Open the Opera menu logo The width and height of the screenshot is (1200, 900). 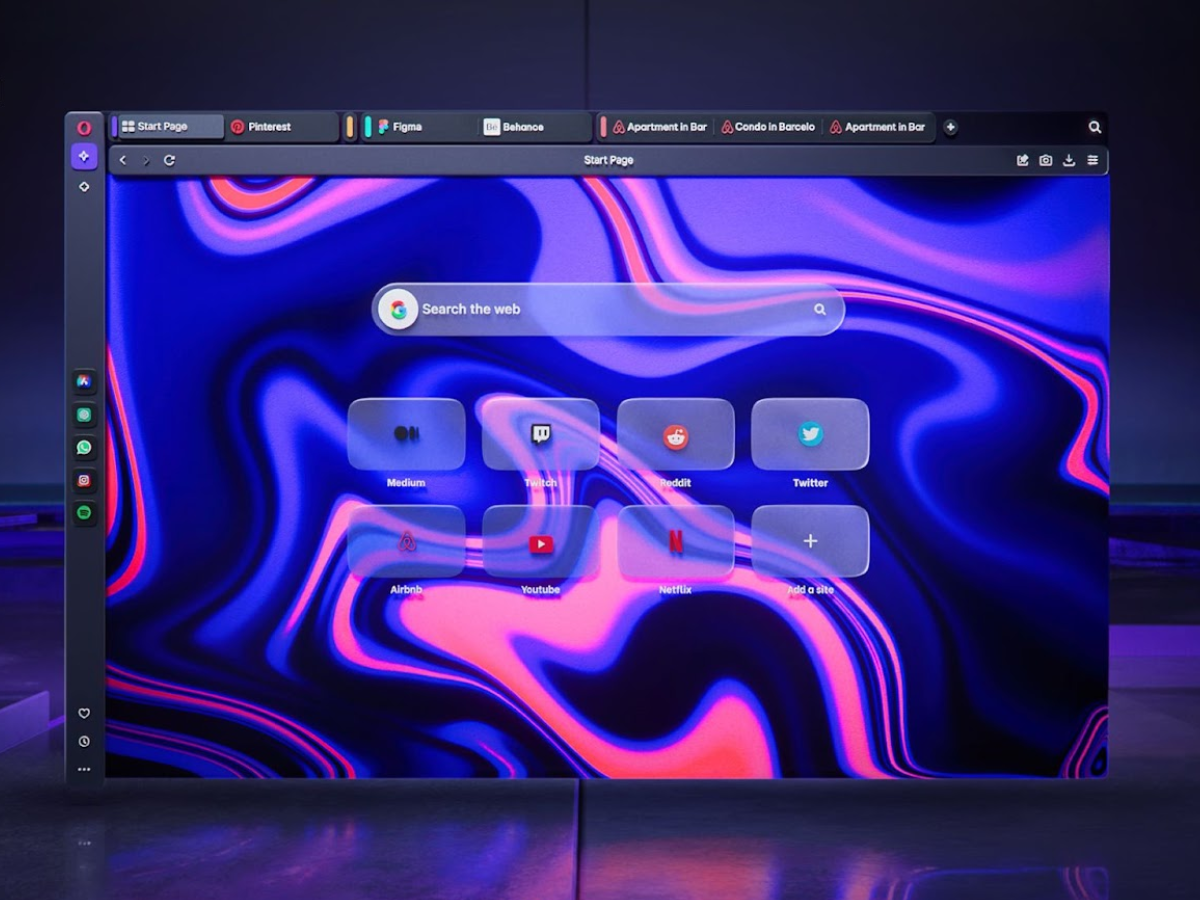[x=84, y=127]
